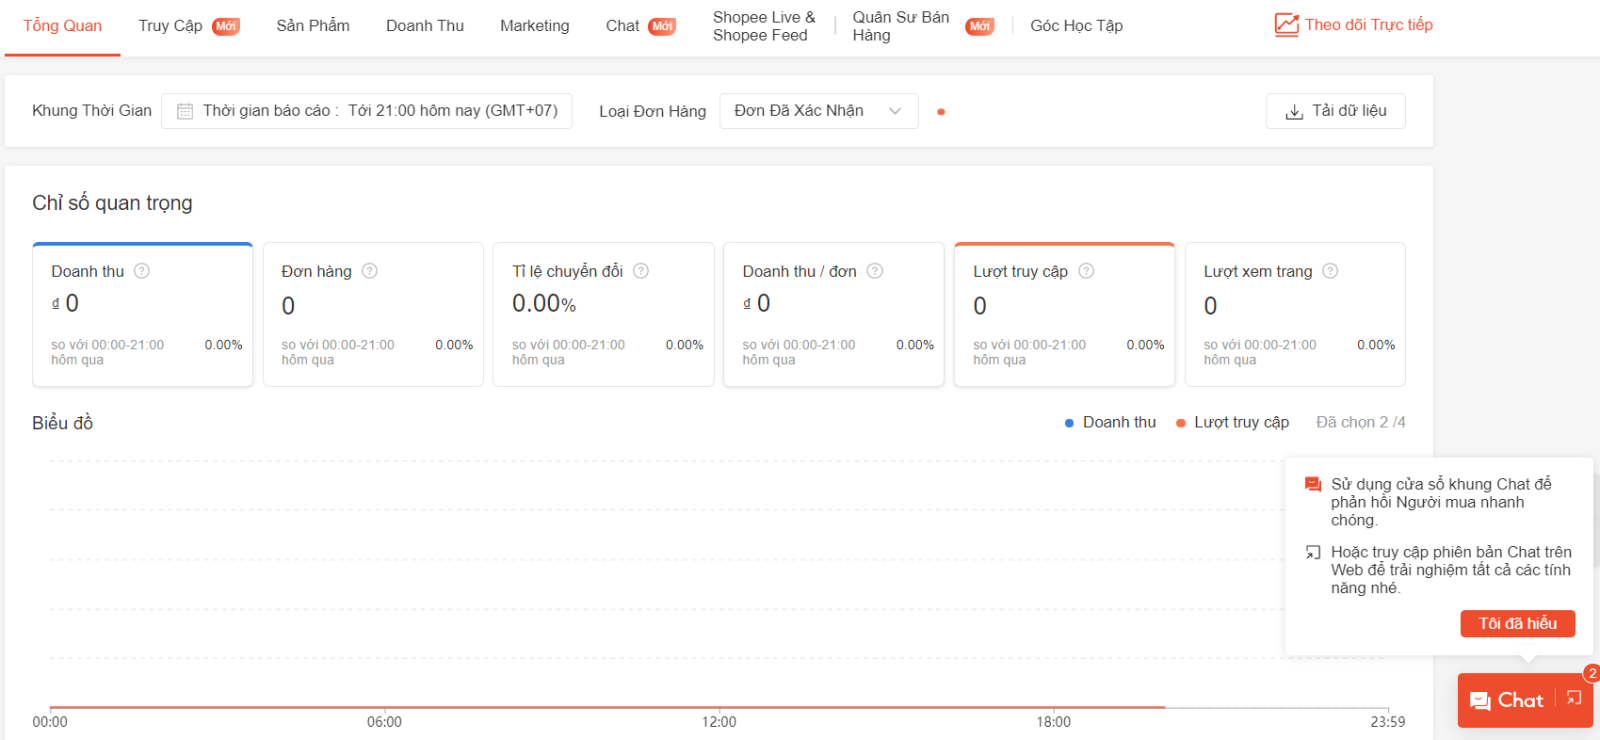Open the Đơn Đã Xác Nhận dropdown
1600x740 pixels.
point(818,111)
